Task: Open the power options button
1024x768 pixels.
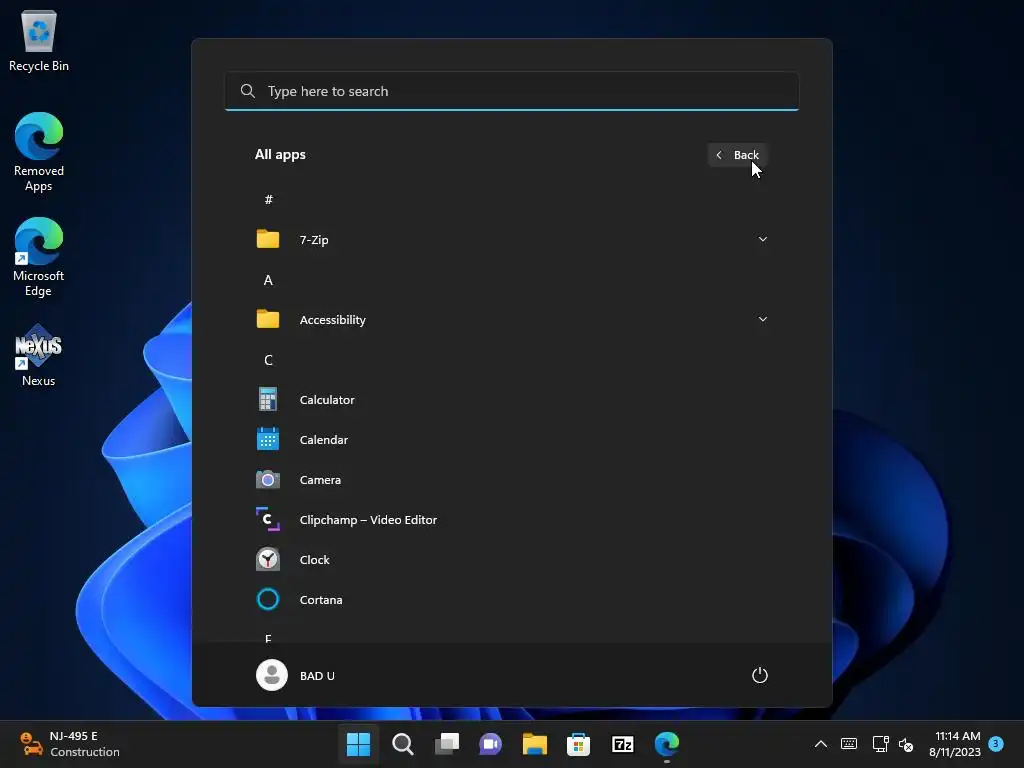Action: [x=760, y=675]
